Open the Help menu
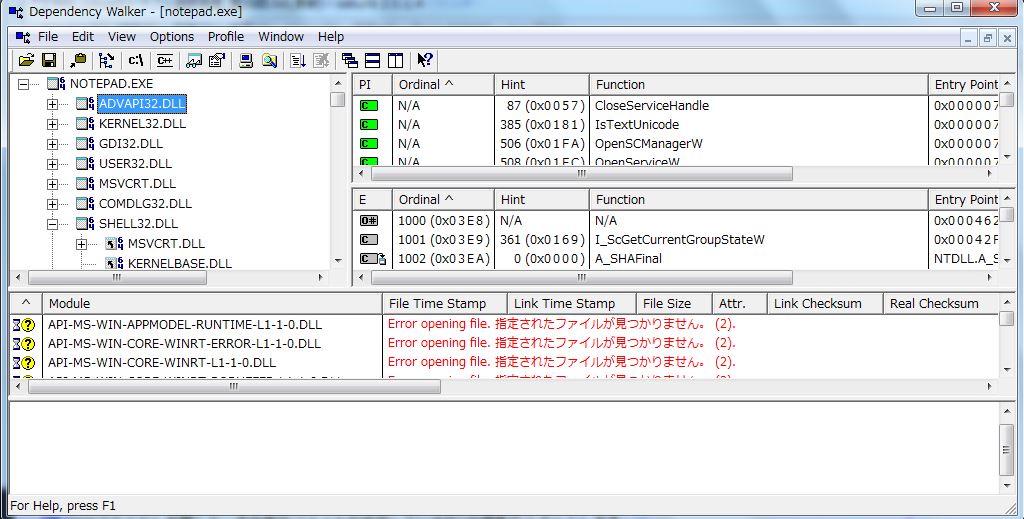1024x519 pixels. pos(331,37)
